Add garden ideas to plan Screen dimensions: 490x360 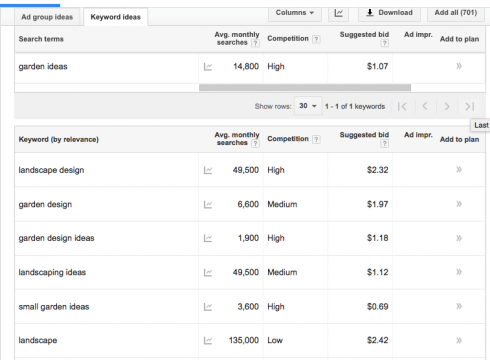click(x=459, y=66)
